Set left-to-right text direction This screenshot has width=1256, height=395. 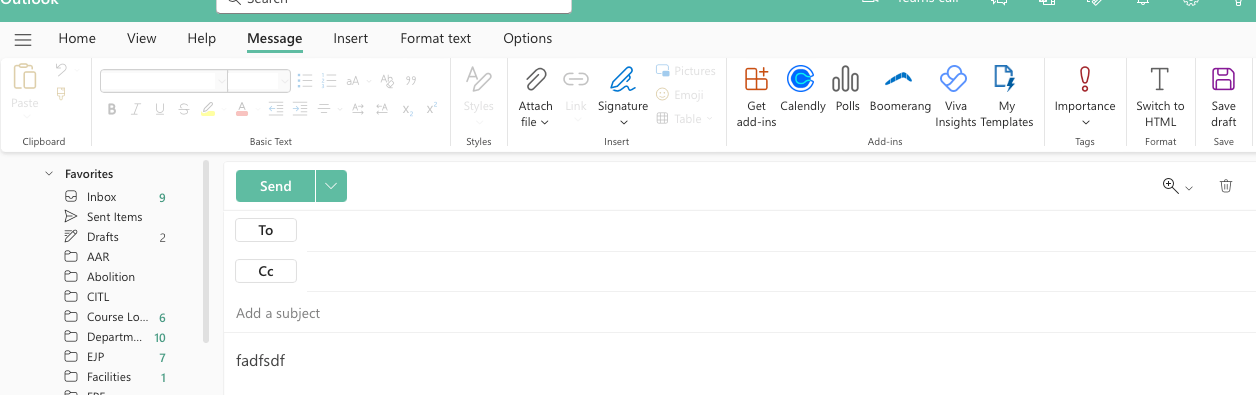357,109
